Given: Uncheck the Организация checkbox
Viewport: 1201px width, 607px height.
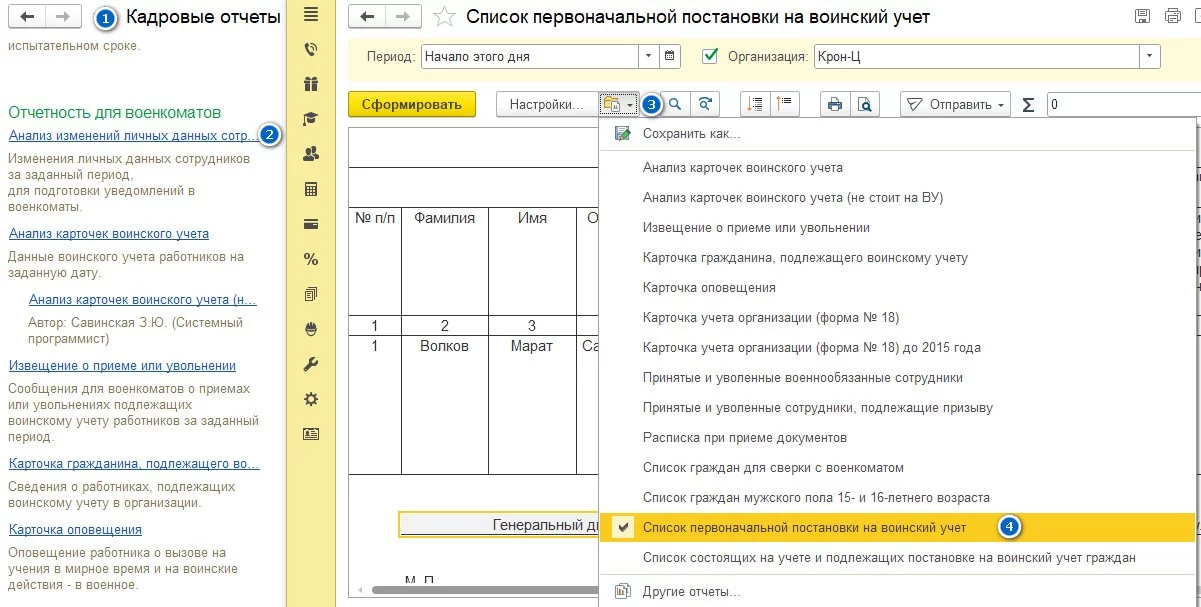Looking at the screenshot, I should (710, 56).
